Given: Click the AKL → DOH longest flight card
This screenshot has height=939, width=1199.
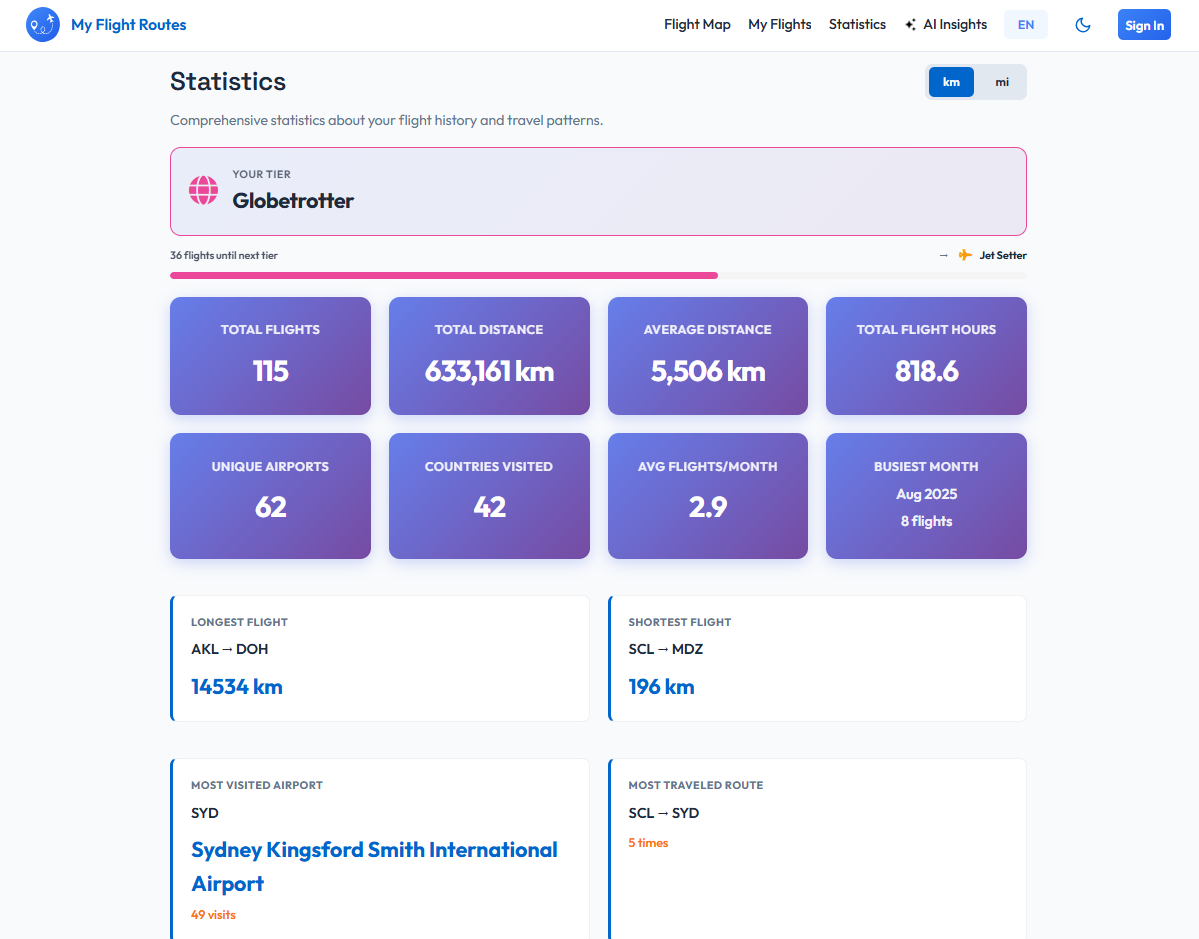Looking at the screenshot, I should coord(380,658).
